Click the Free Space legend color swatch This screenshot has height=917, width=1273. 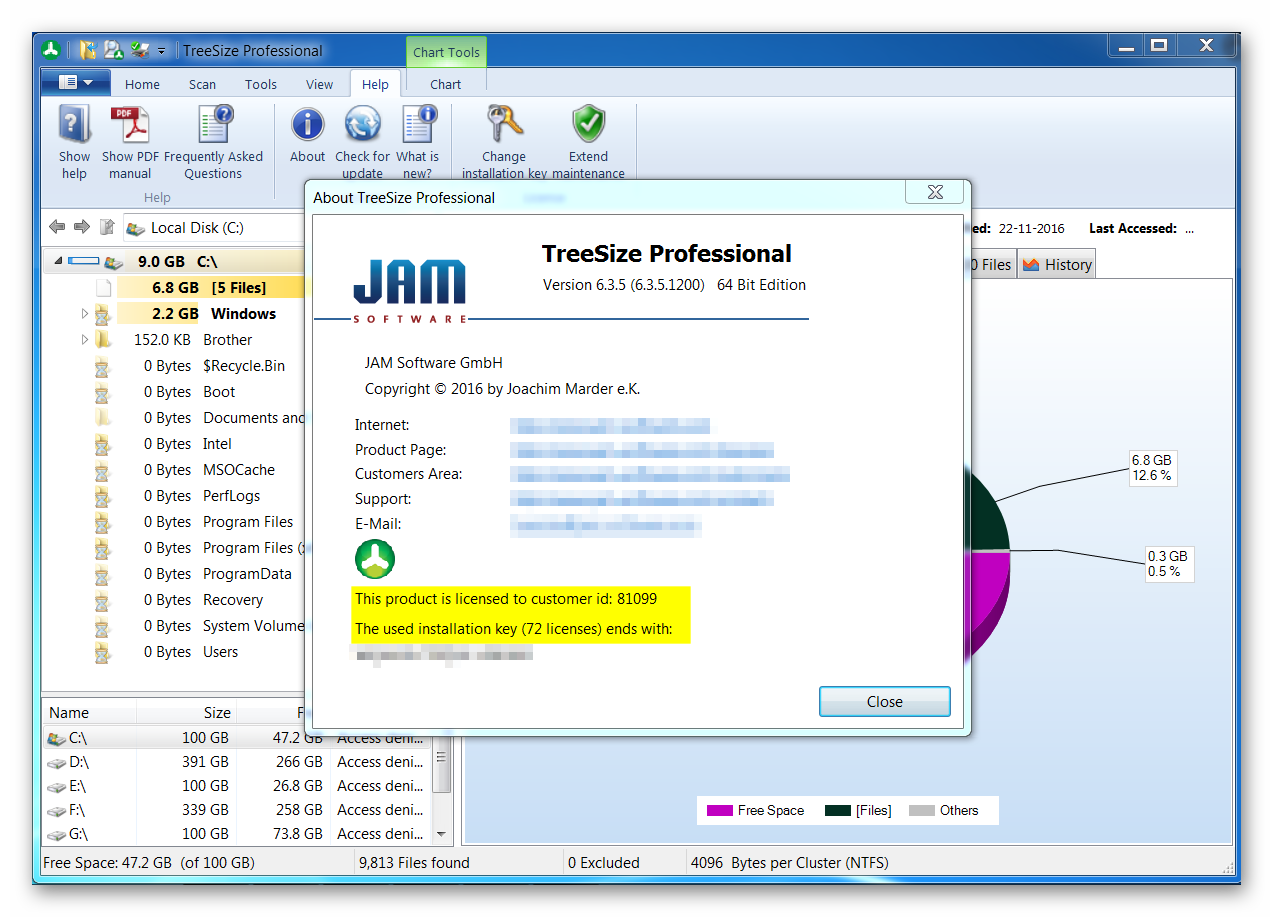click(720, 811)
